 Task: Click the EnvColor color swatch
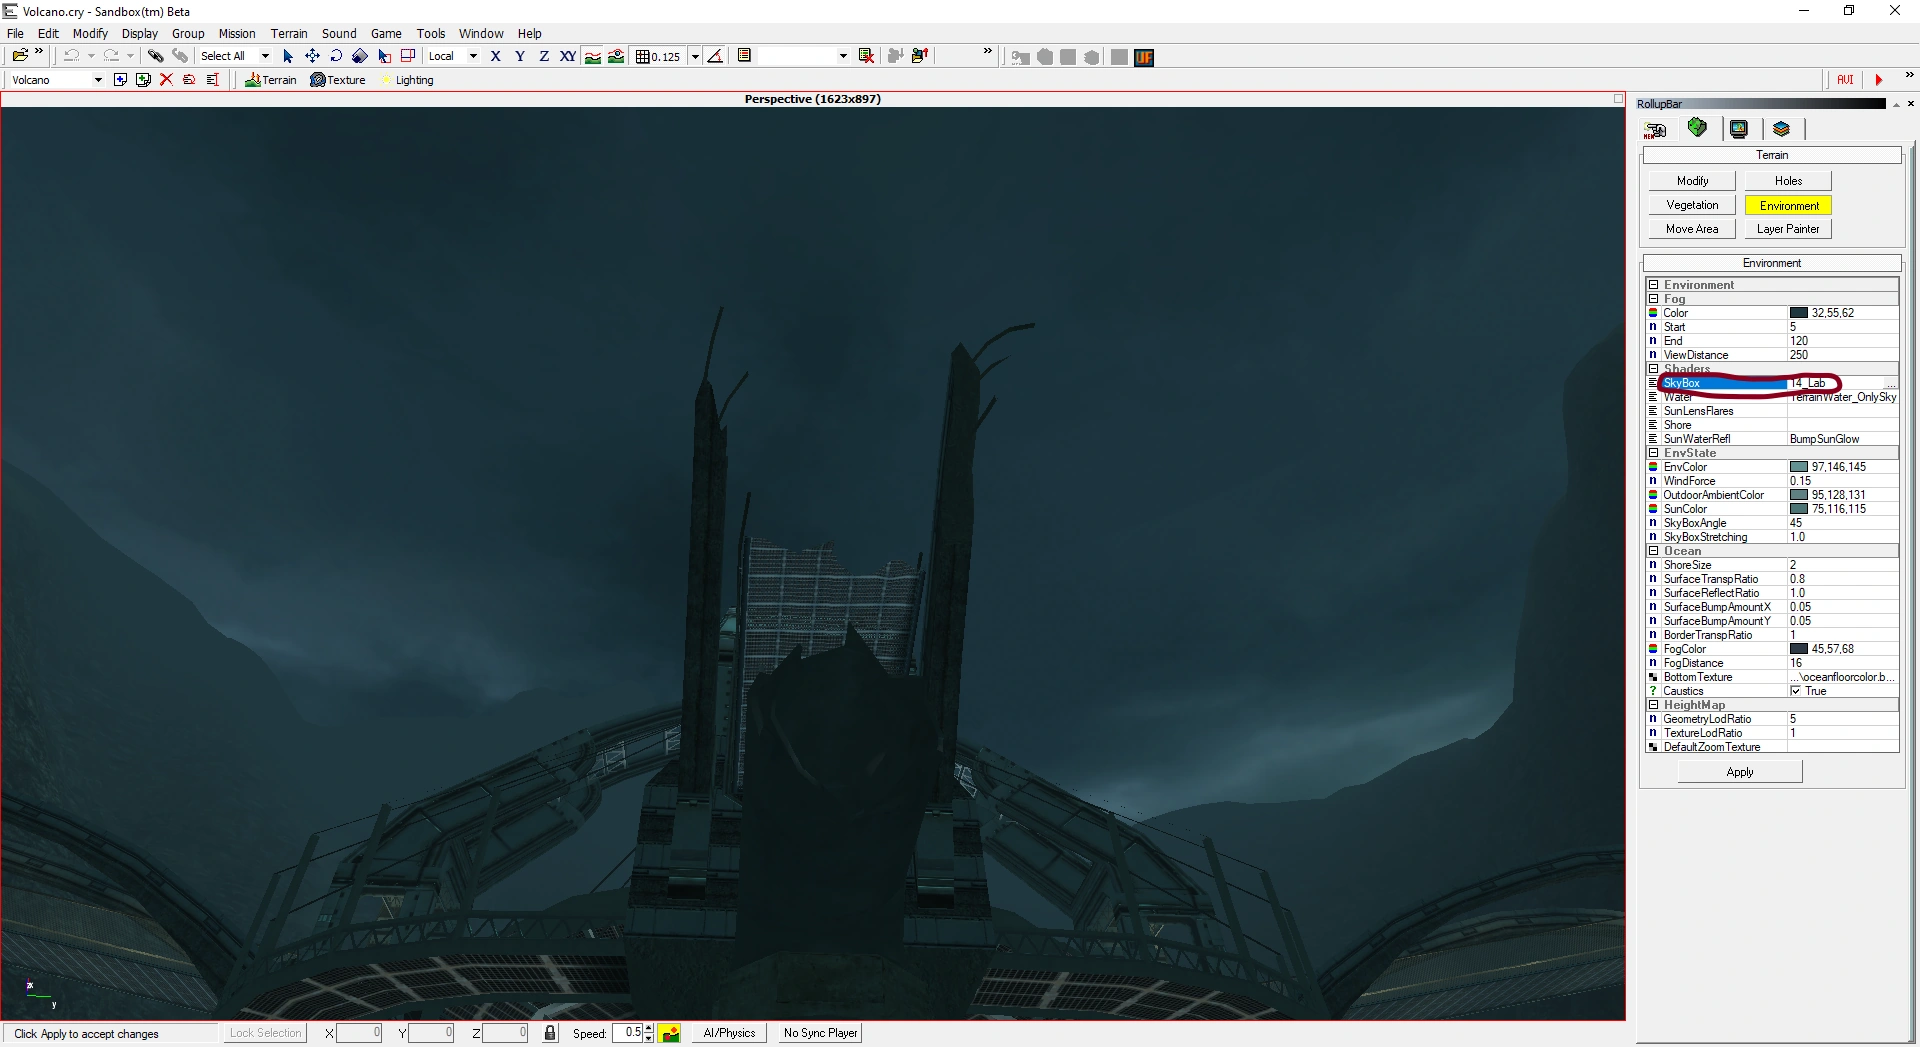(1799, 467)
